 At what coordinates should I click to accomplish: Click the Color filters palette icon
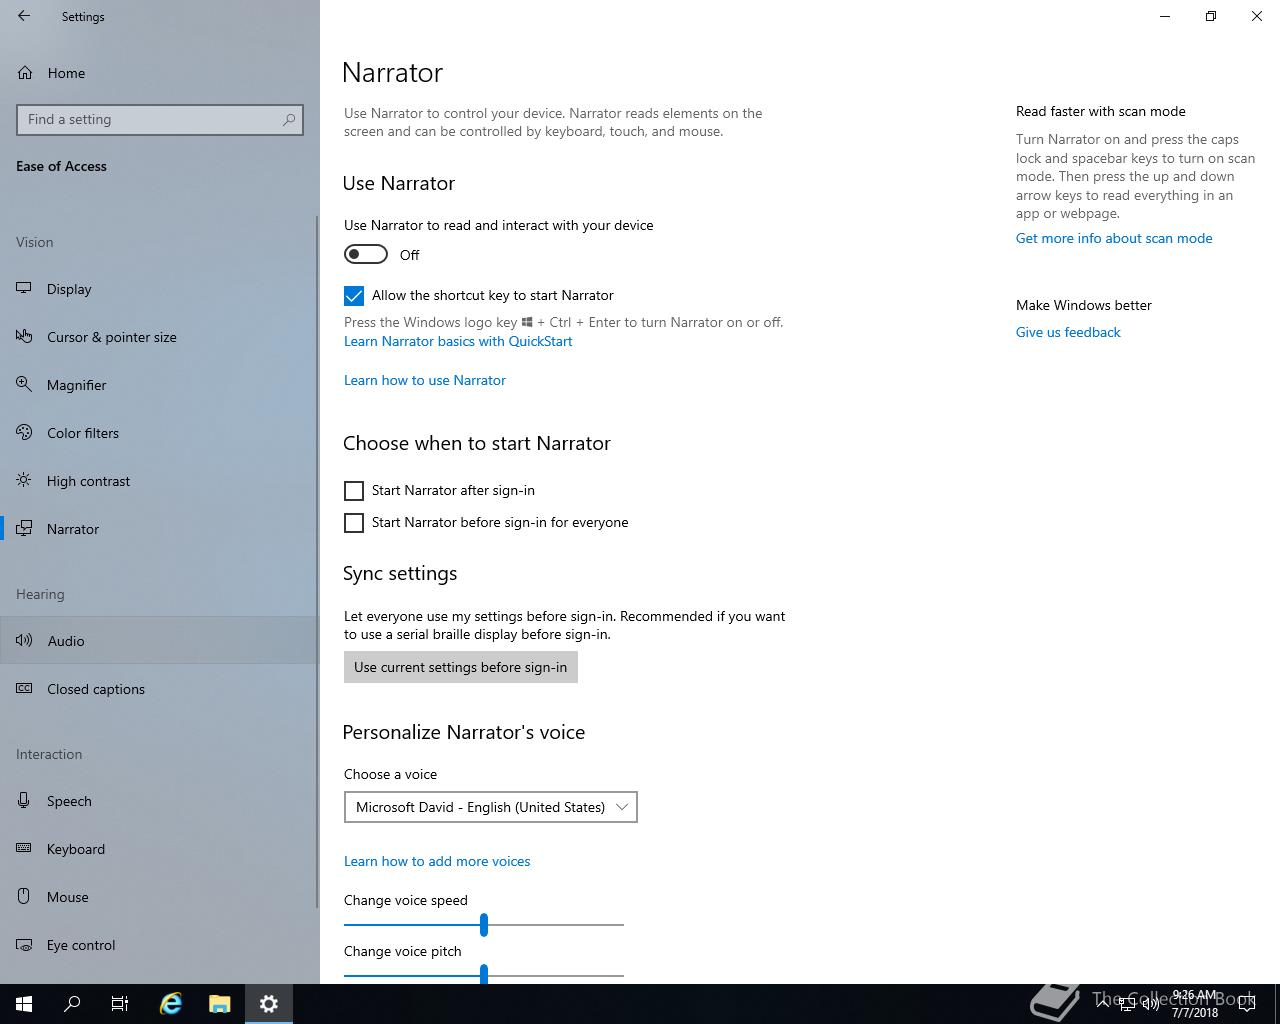pyautogui.click(x=25, y=433)
